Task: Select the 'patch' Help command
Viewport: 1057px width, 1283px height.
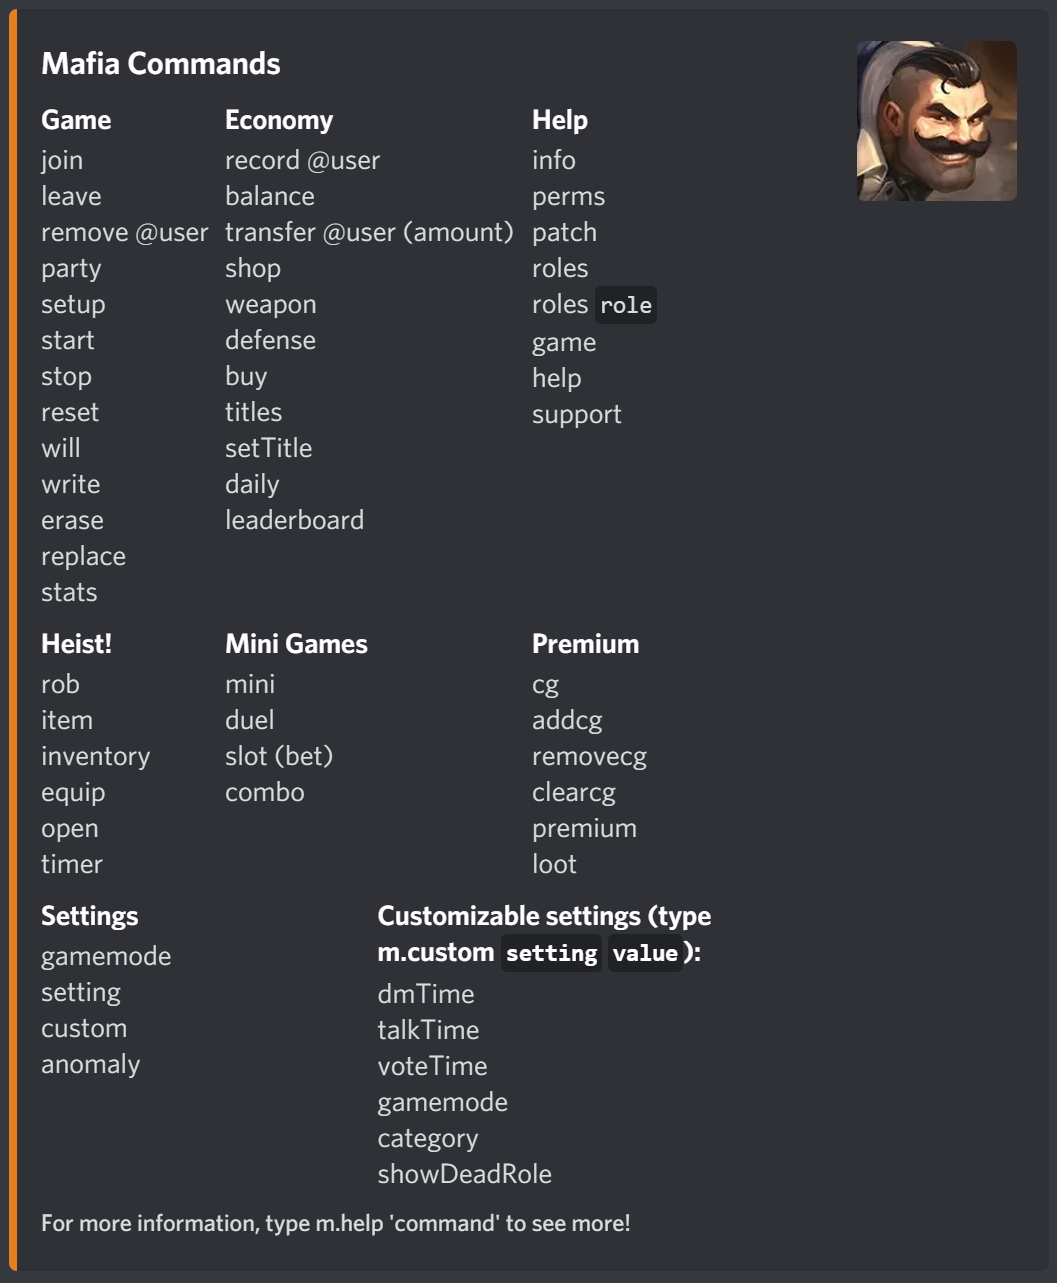Action: tap(564, 233)
